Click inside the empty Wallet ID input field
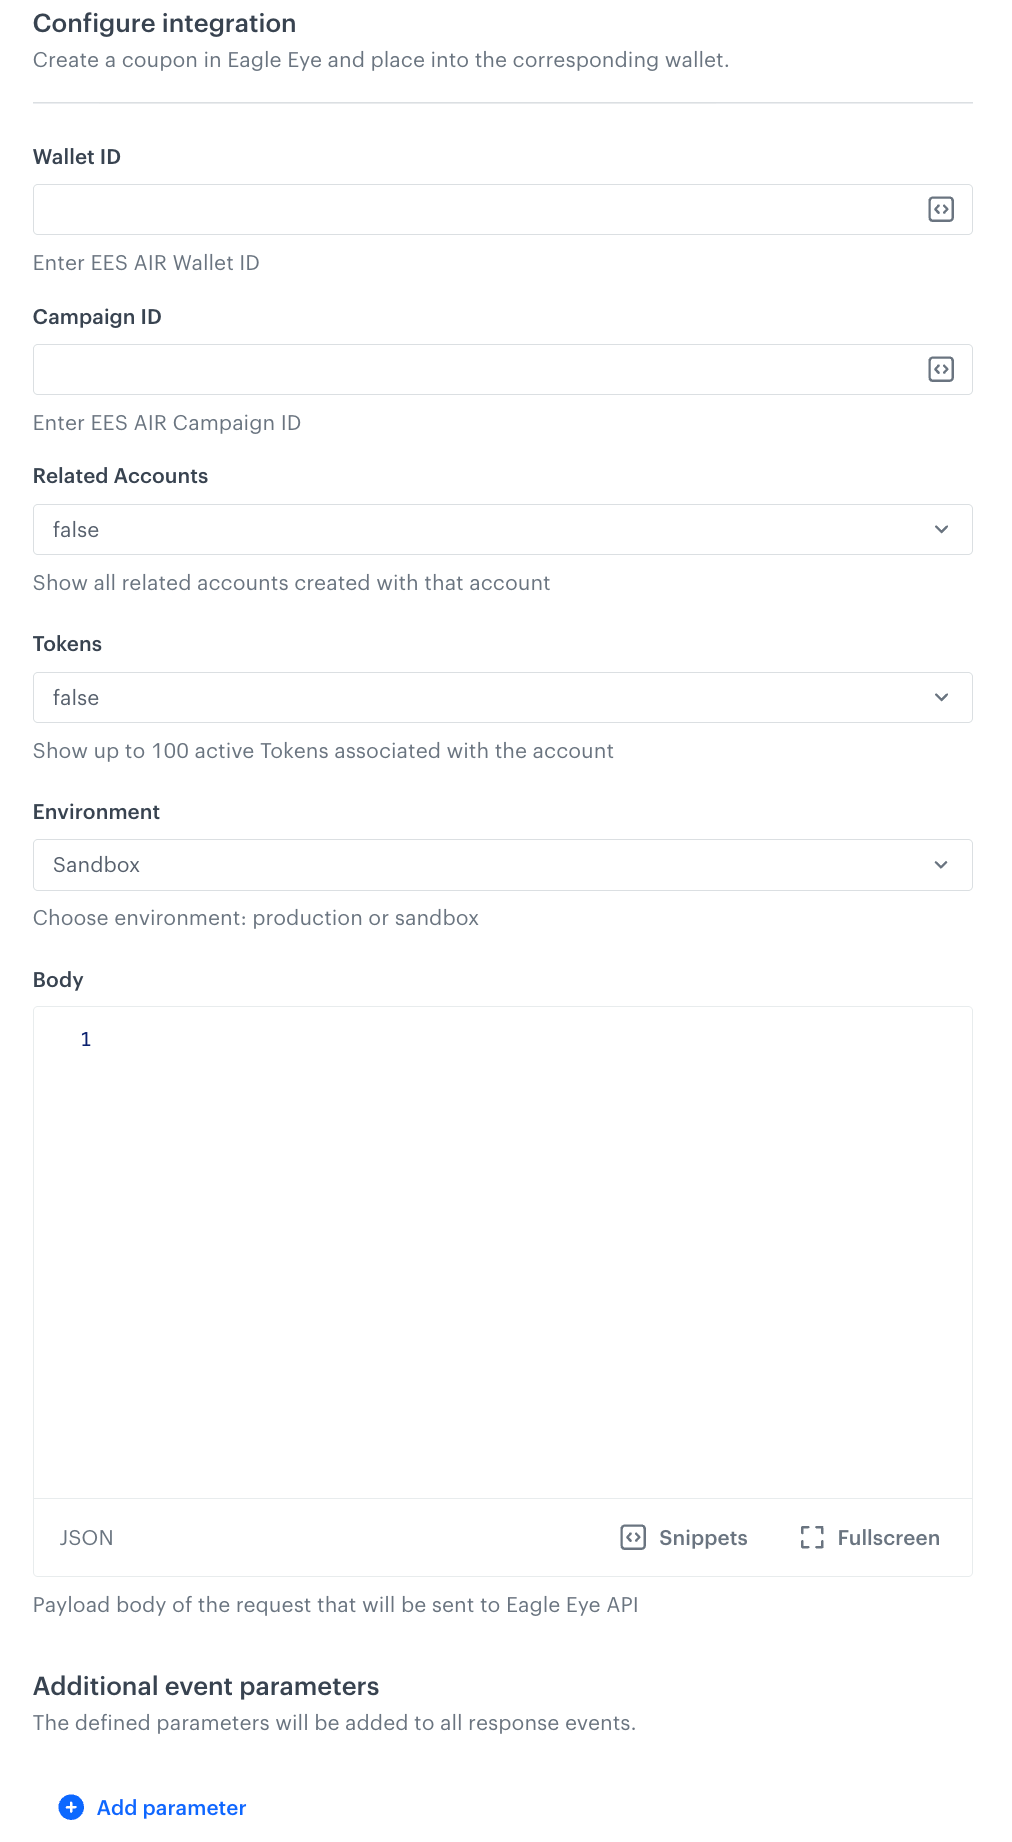 (450, 209)
